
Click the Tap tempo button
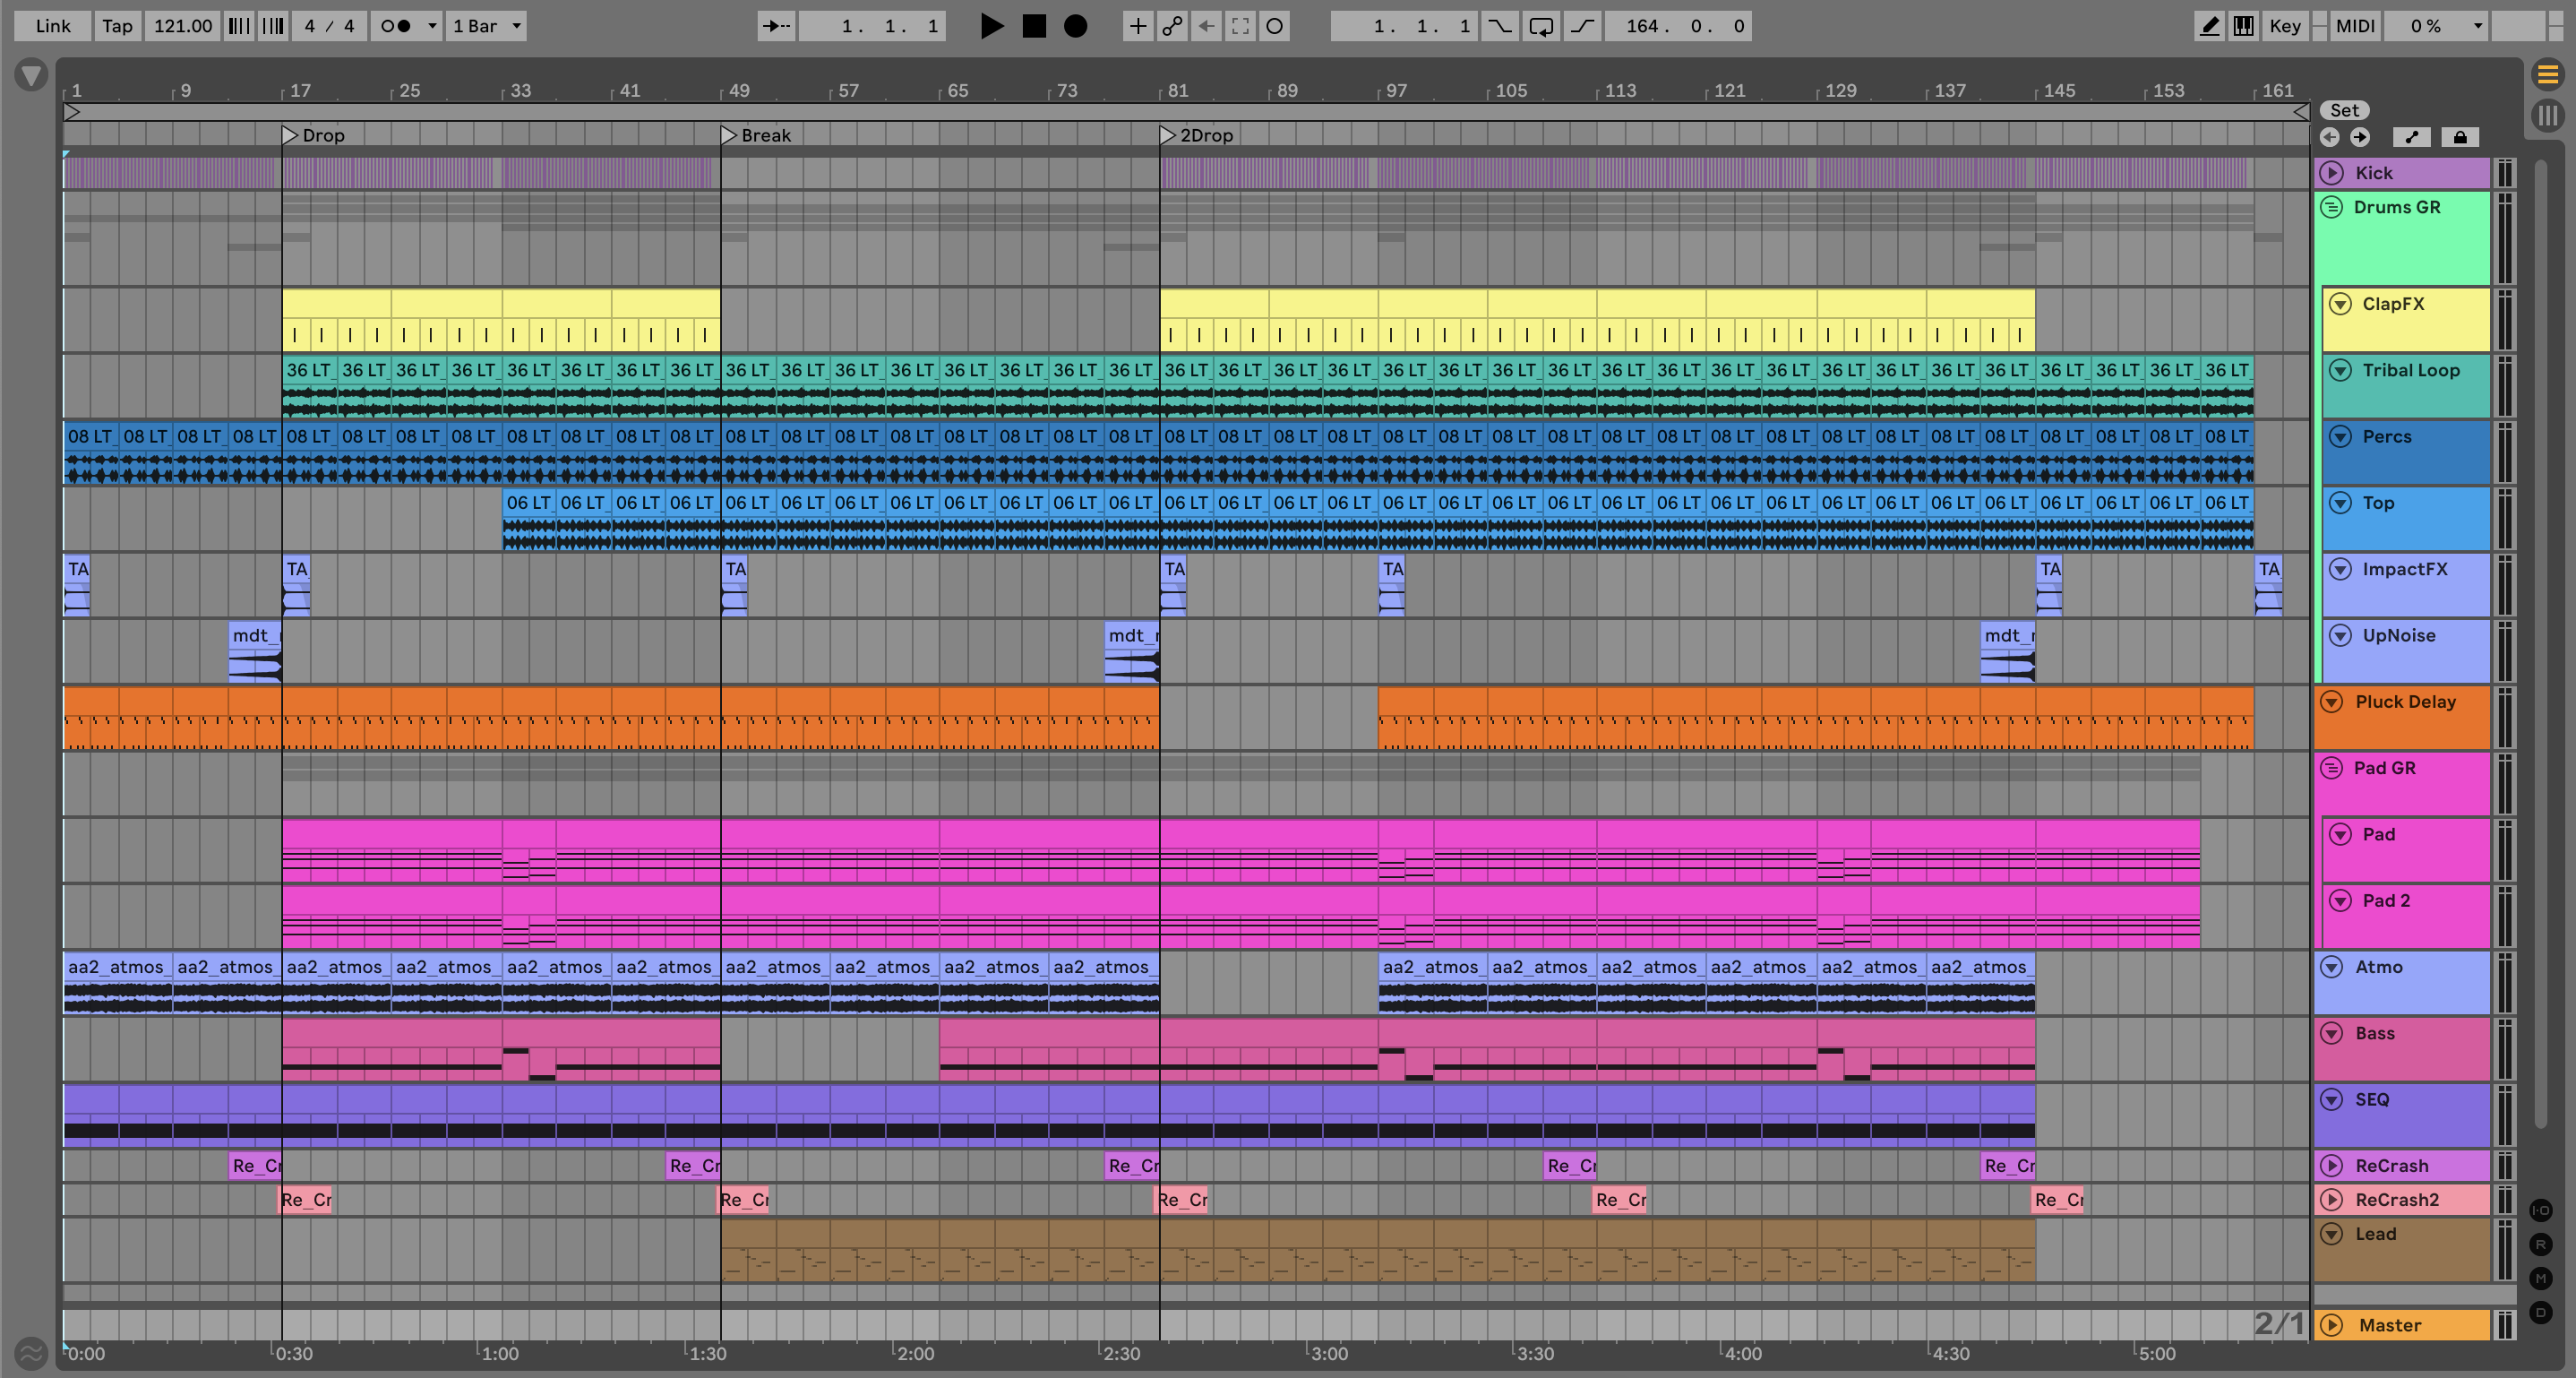(x=117, y=26)
